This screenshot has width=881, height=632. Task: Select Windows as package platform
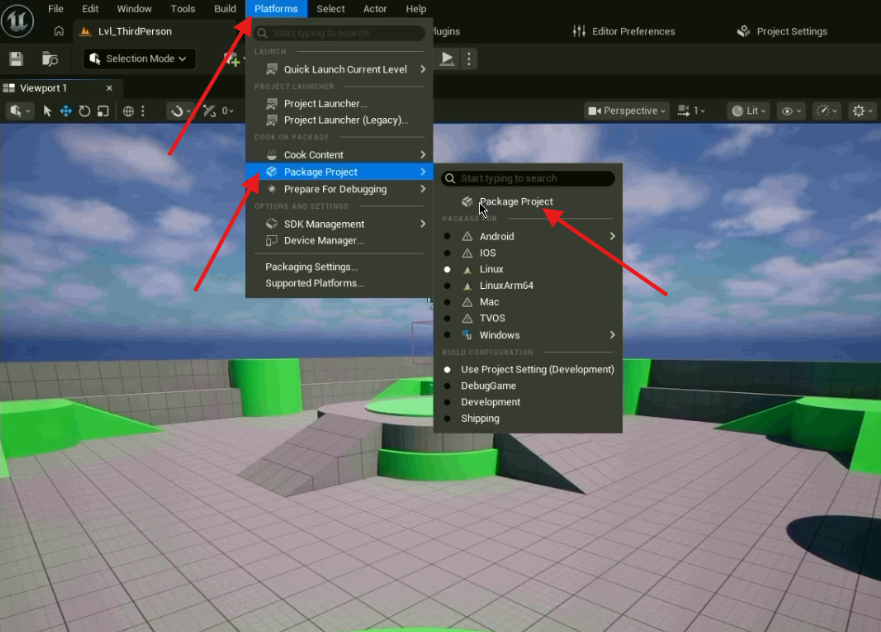(x=528, y=335)
